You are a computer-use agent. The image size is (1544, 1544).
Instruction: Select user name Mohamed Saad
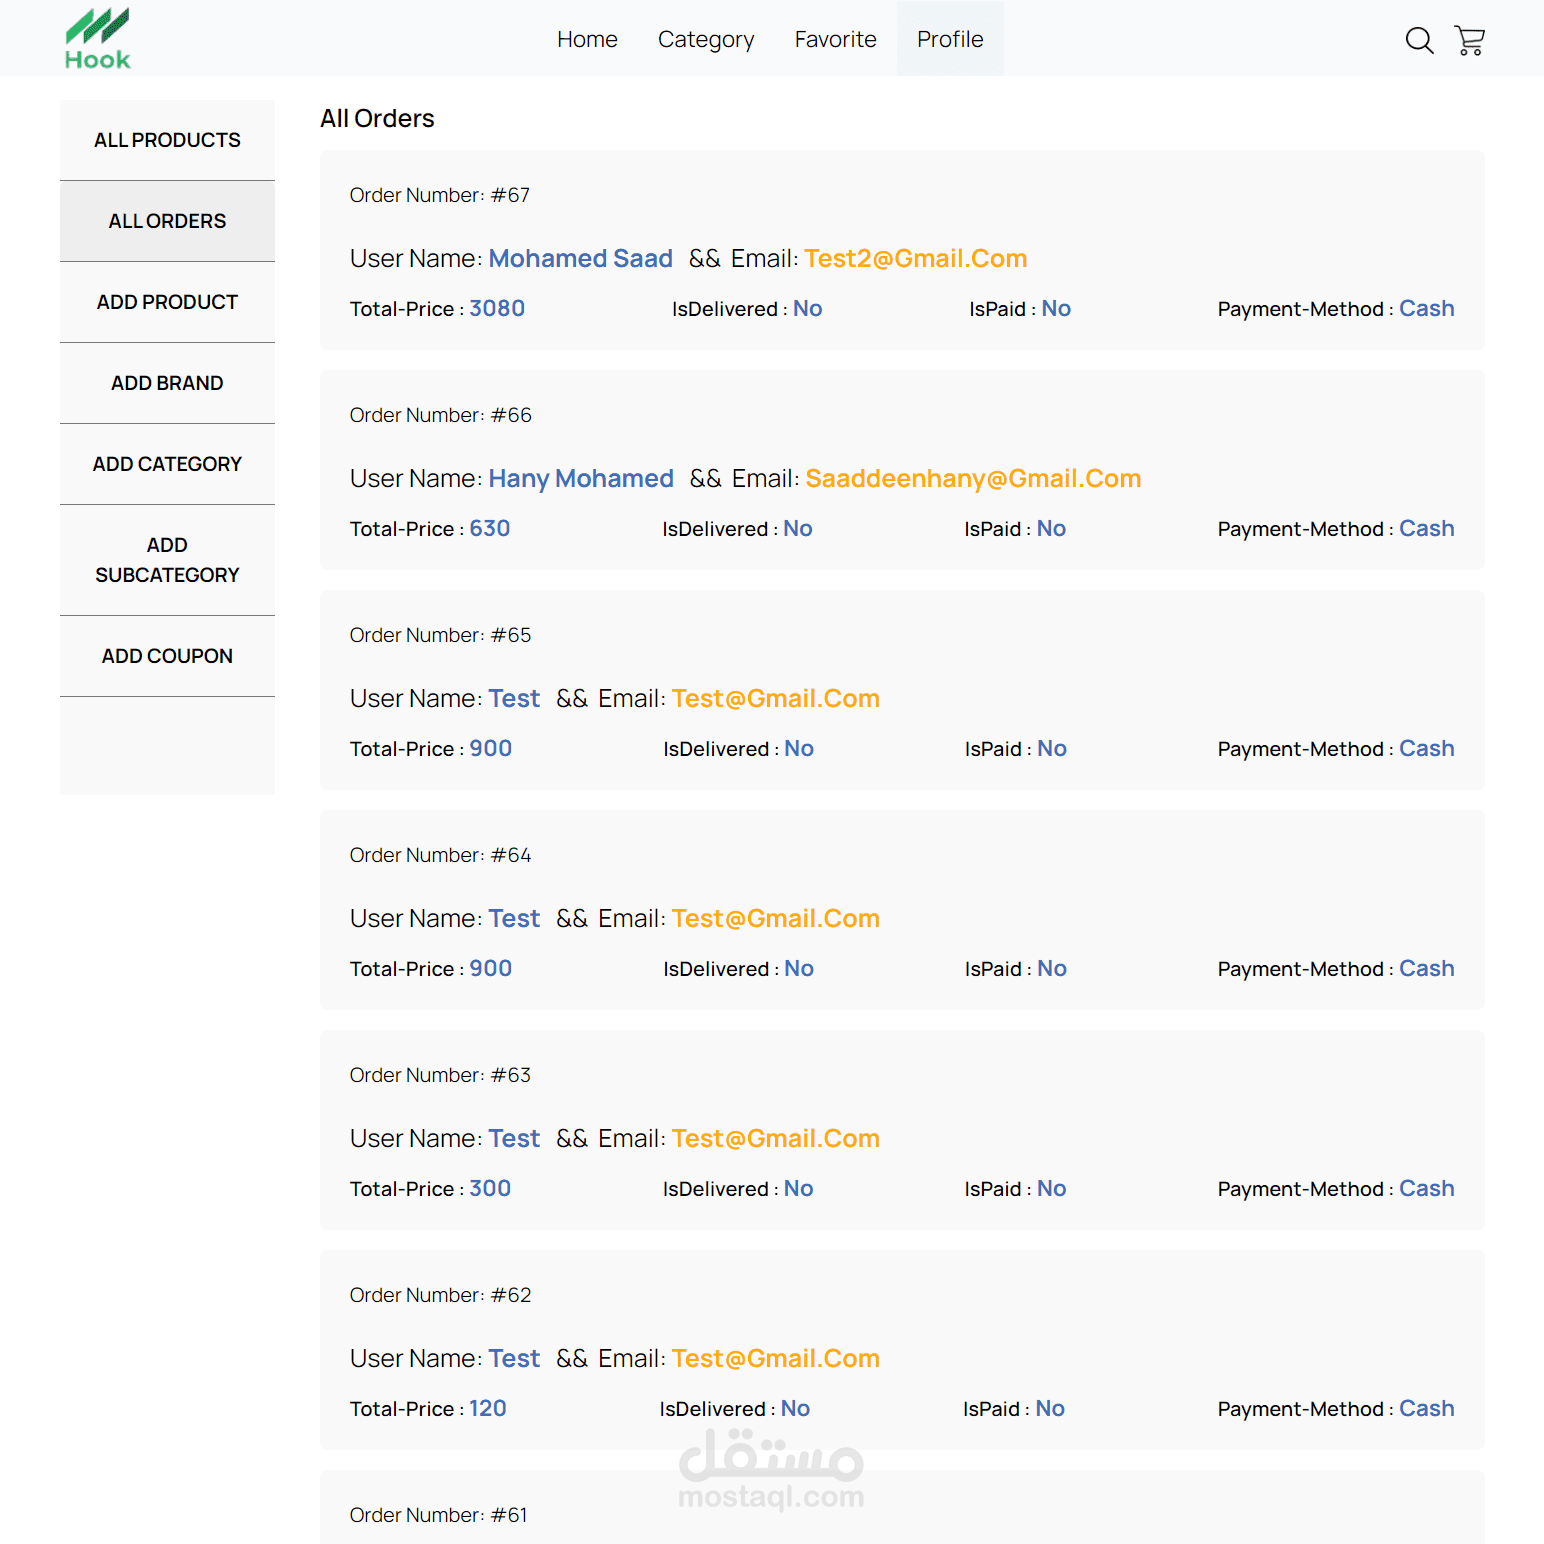580,259
